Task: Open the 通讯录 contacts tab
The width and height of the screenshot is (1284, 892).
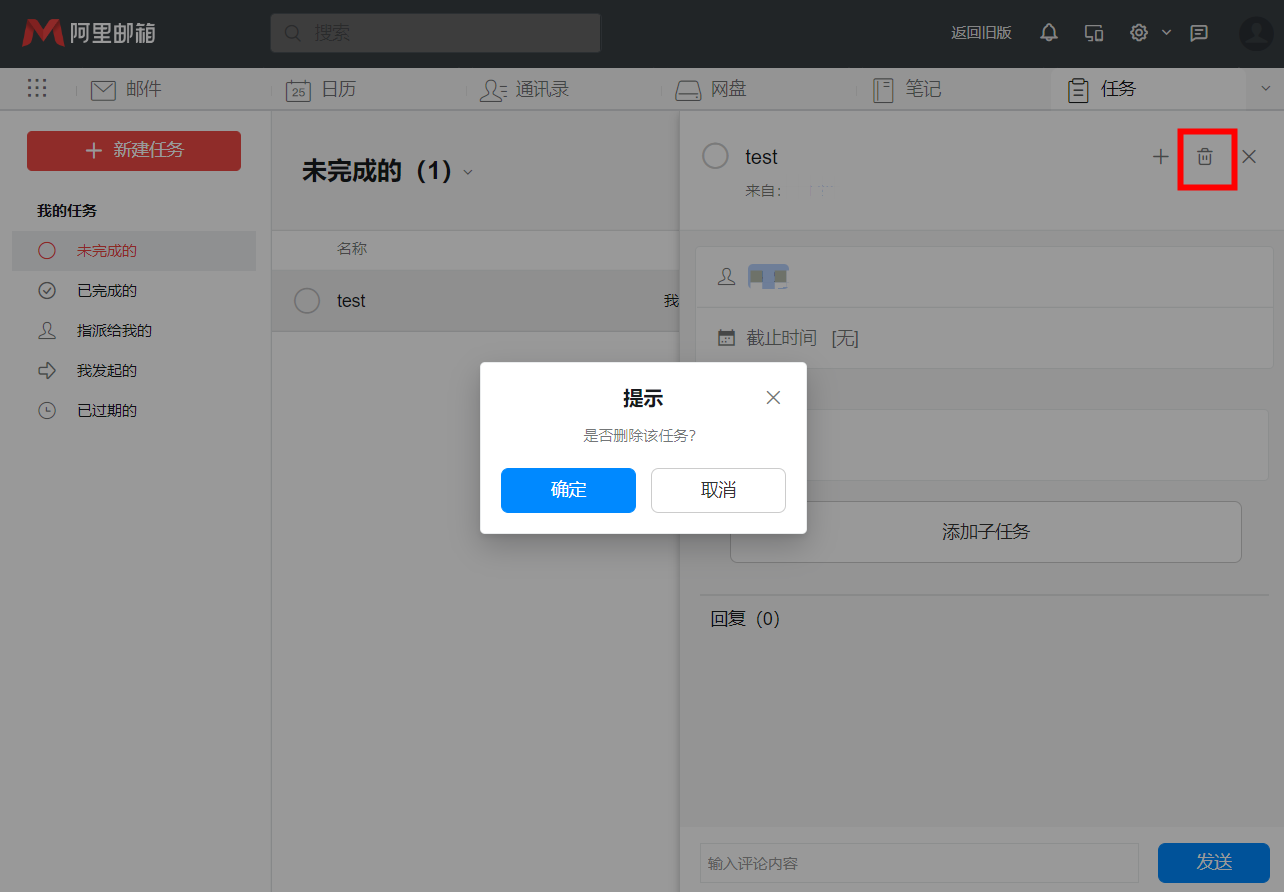Action: [x=525, y=89]
